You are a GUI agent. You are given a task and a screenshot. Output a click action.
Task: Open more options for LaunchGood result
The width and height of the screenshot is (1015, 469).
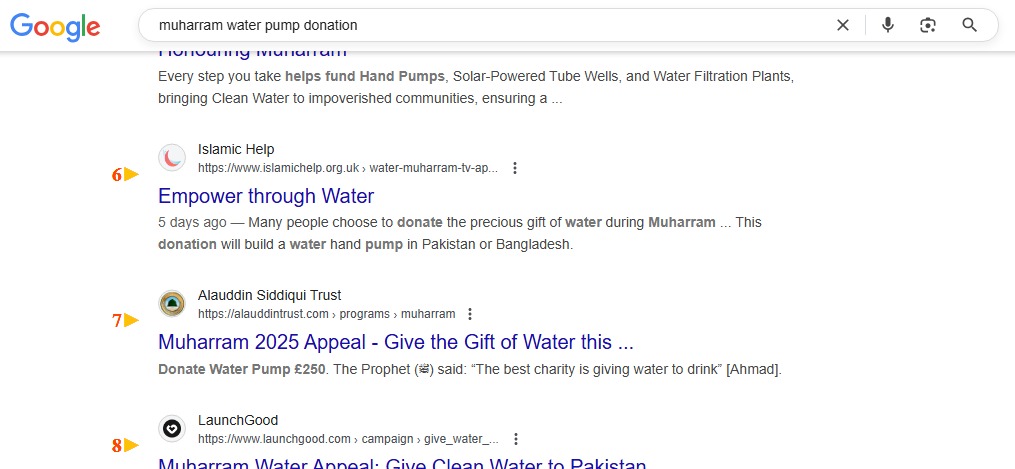click(x=516, y=439)
